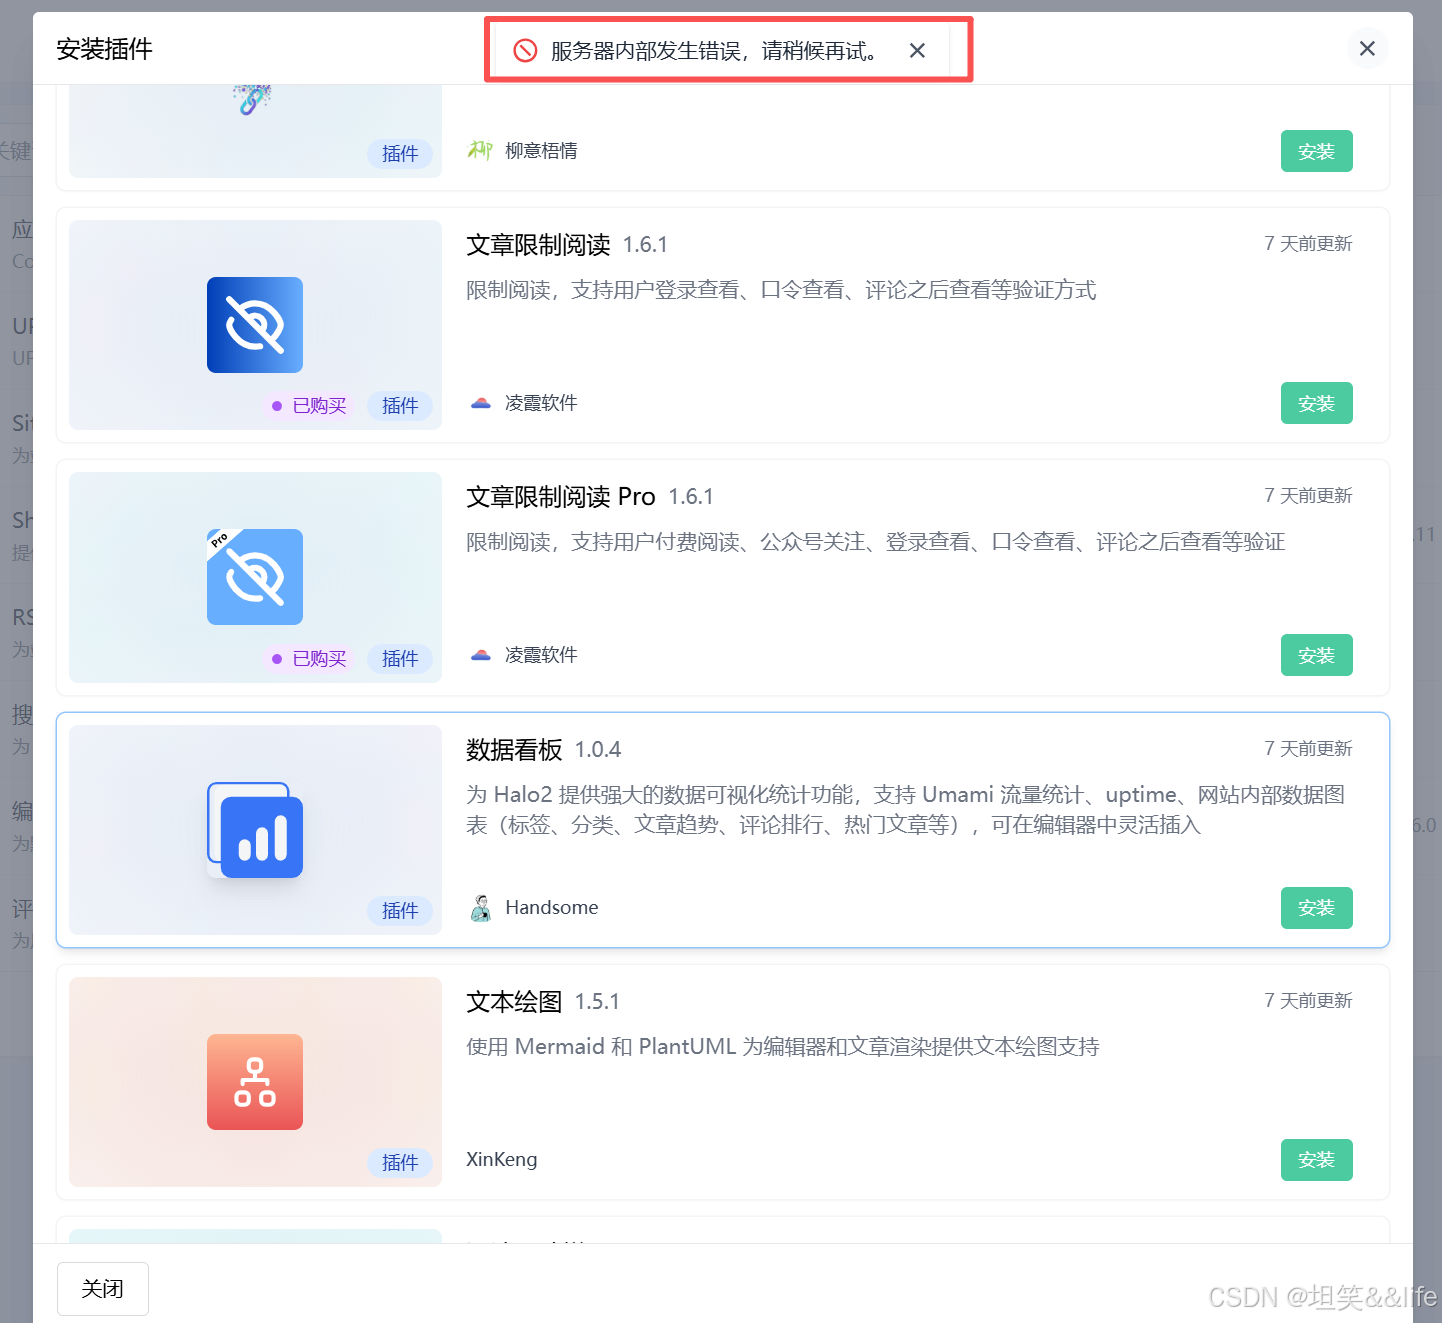Dismiss the server error notification
1442x1323 pixels.
[917, 50]
